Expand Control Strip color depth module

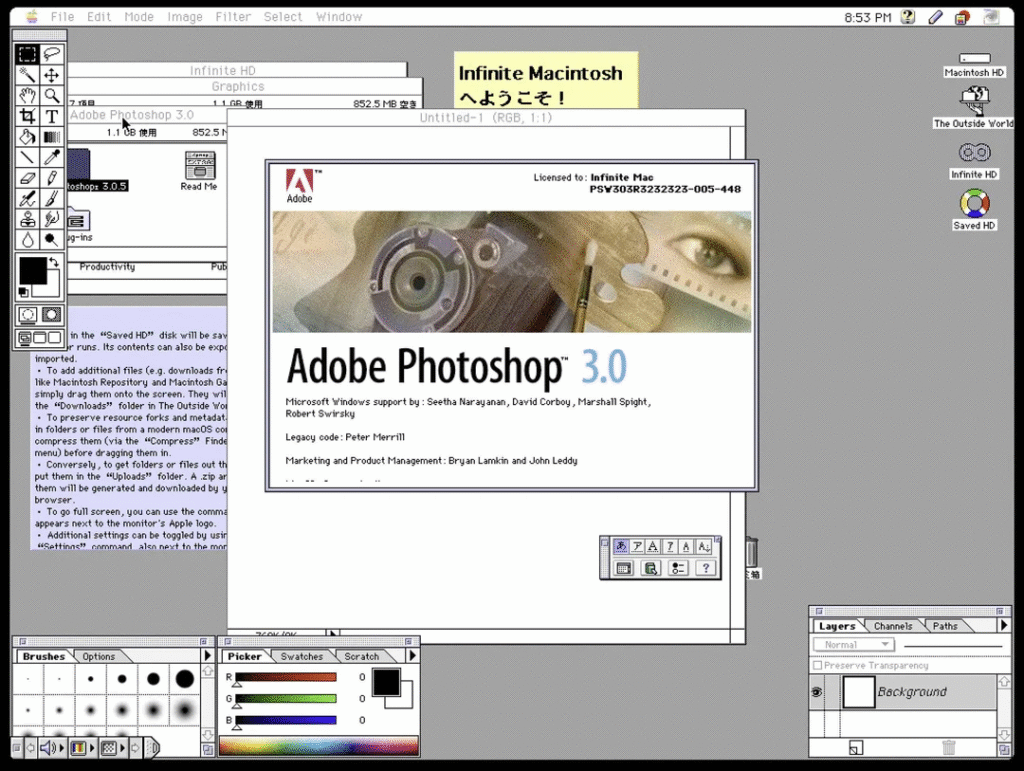point(82,747)
